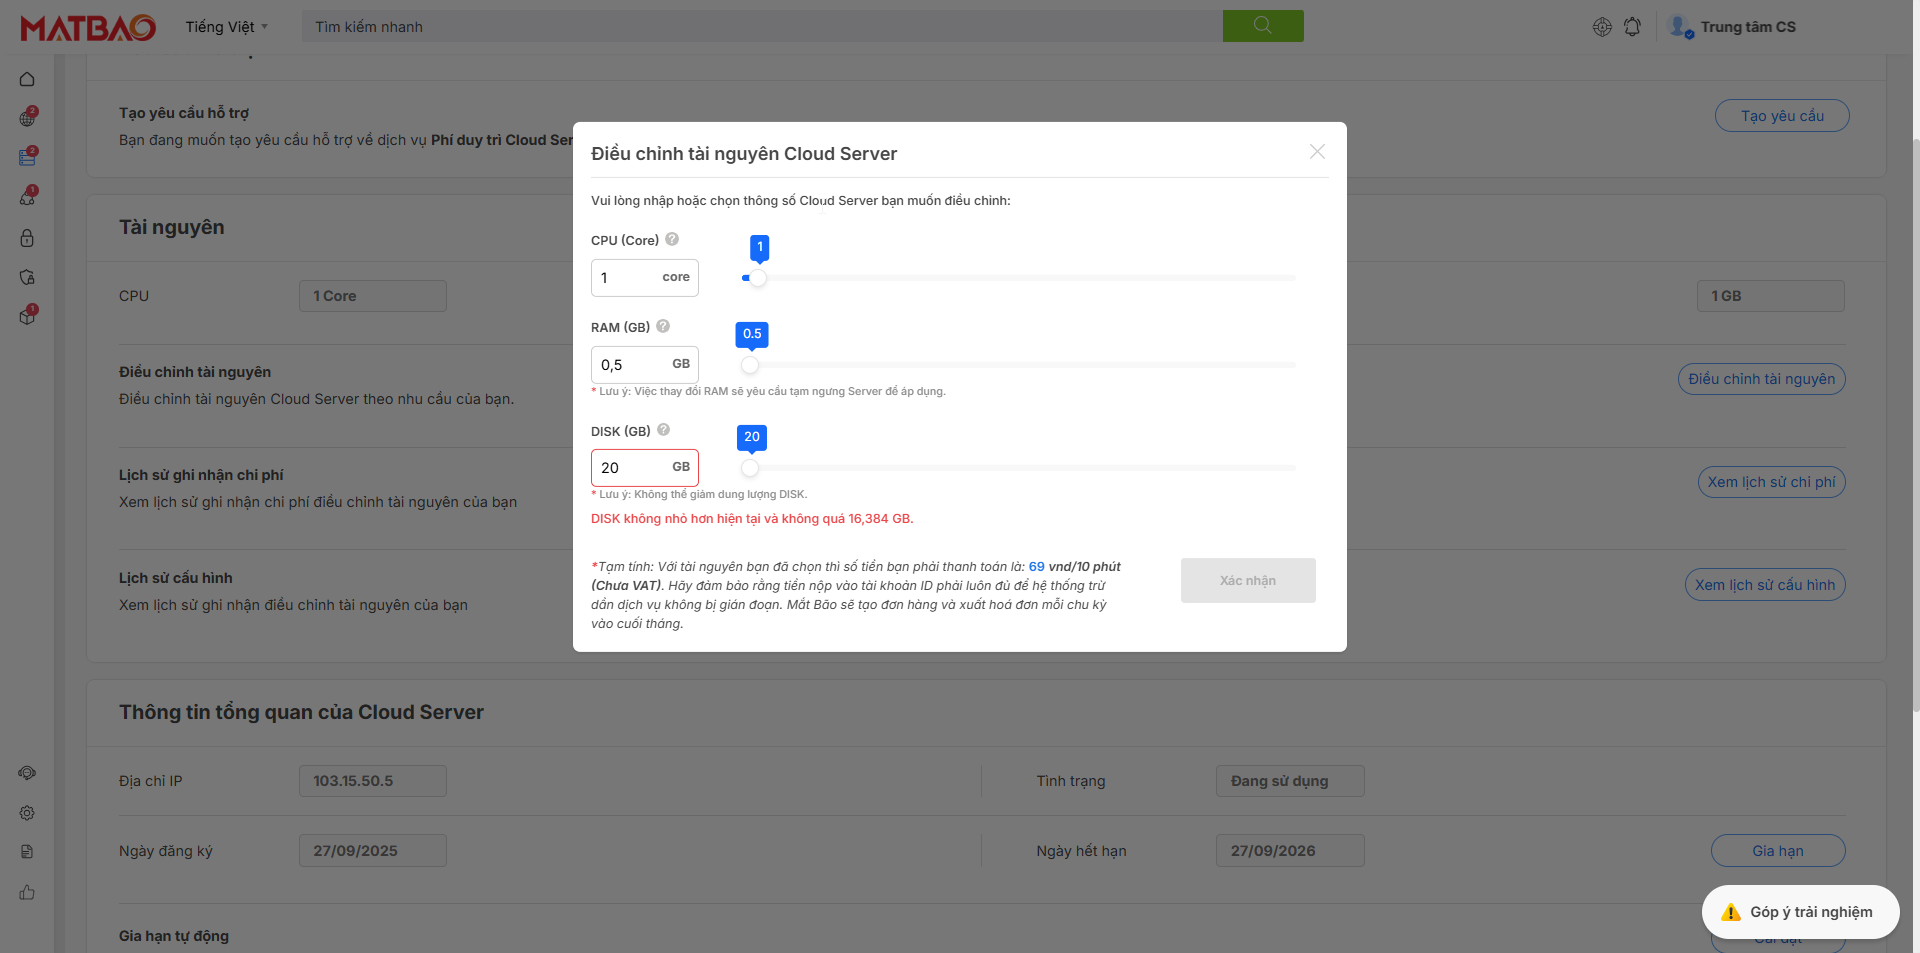This screenshot has width=1920, height=953.
Task: Open the domain globe icon in sidebar
Action: (27, 118)
